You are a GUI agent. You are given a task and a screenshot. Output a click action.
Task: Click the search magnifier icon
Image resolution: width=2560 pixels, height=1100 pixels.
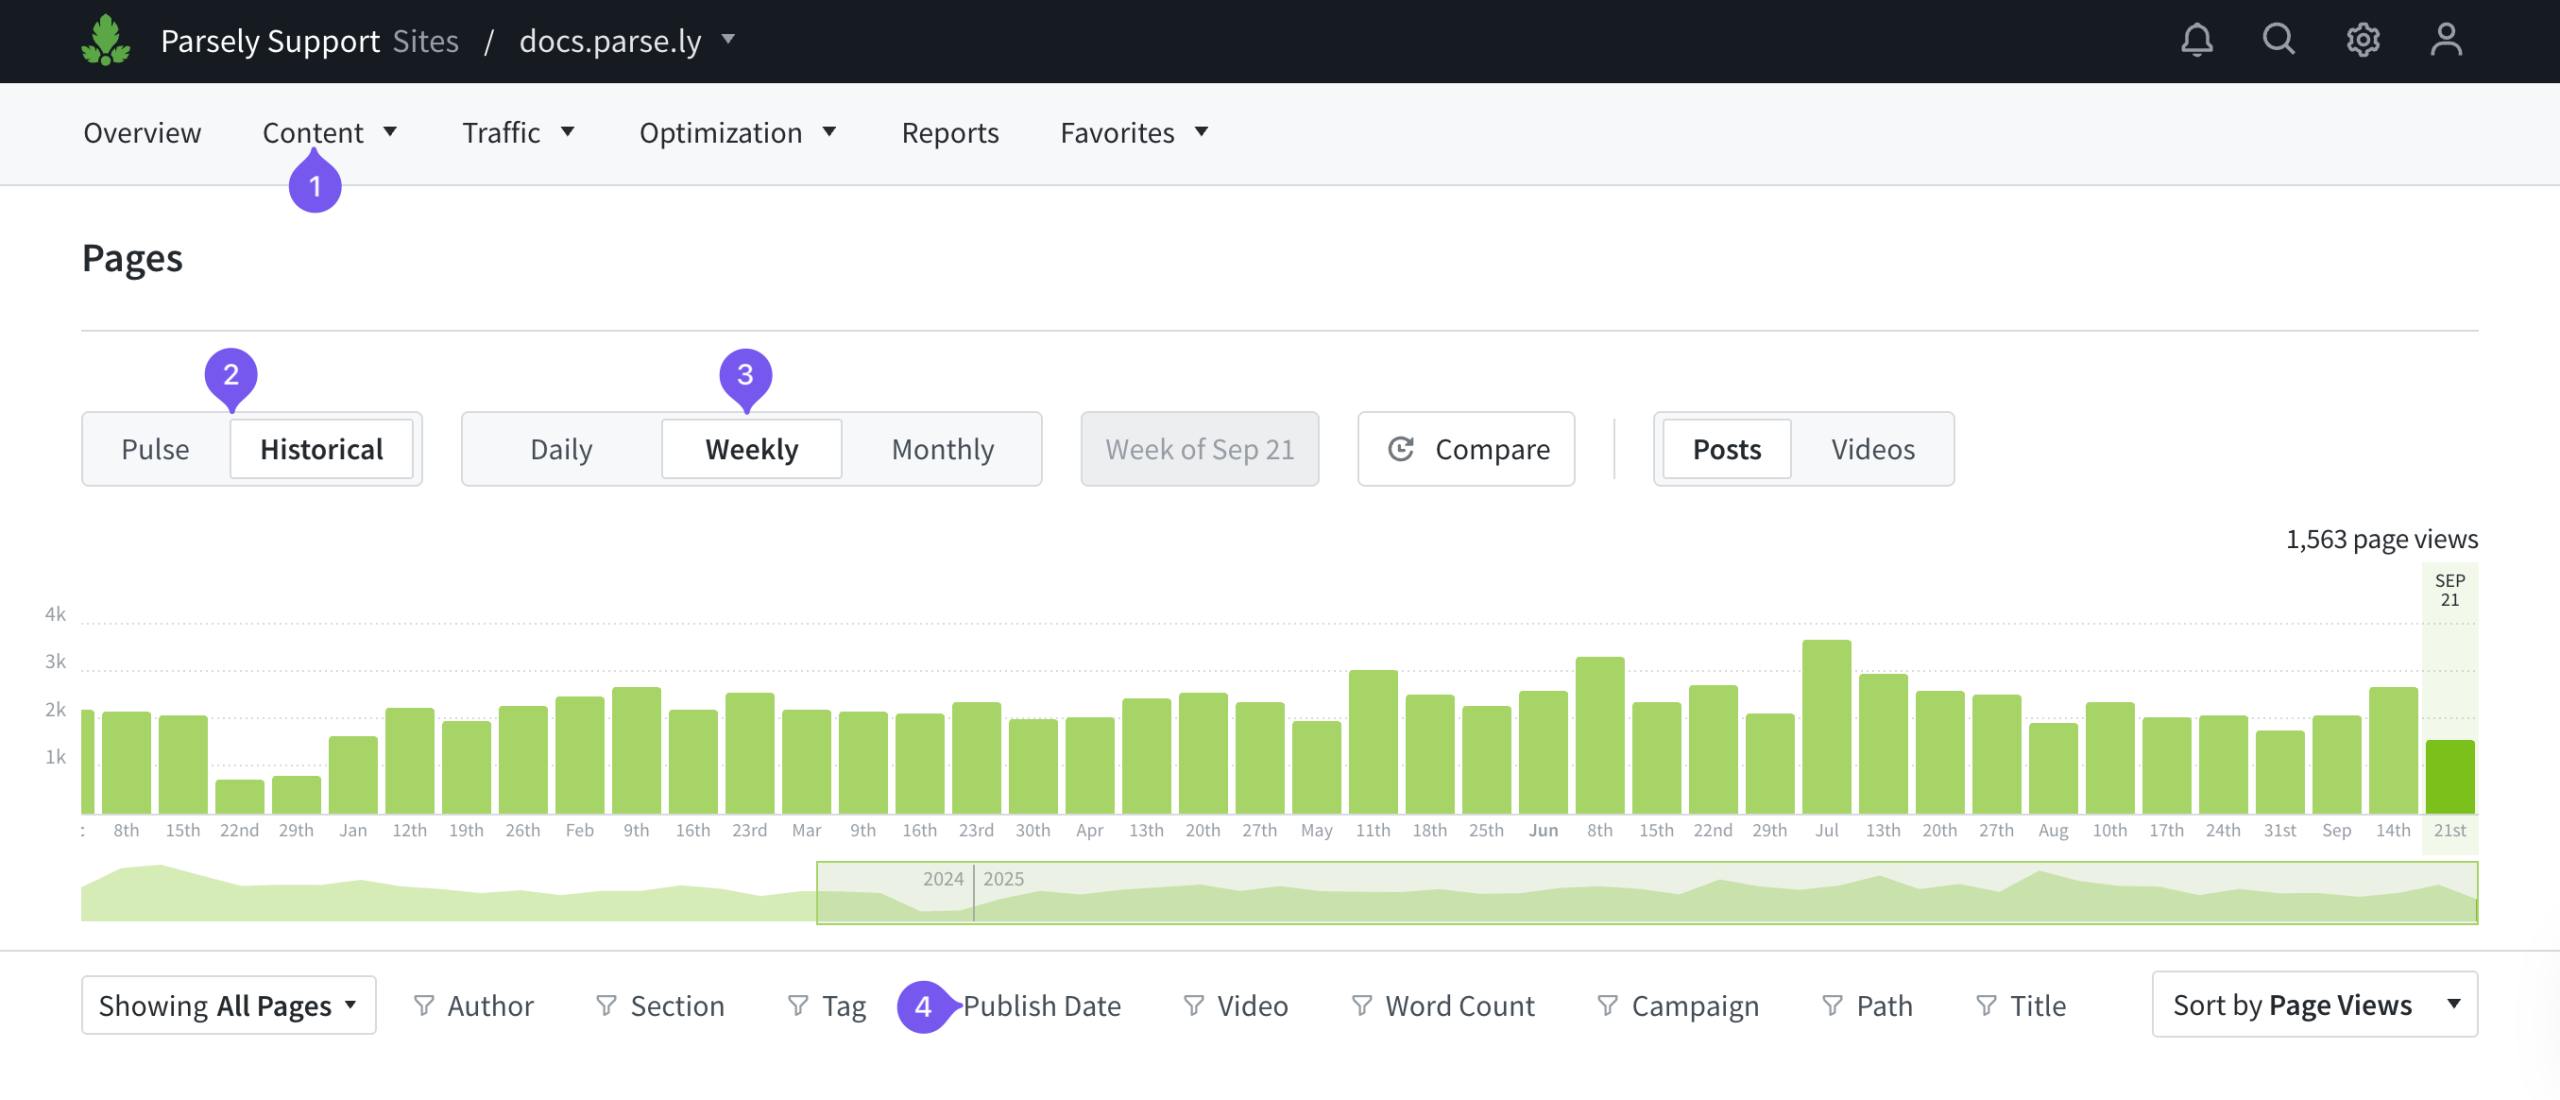pos(2279,40)
